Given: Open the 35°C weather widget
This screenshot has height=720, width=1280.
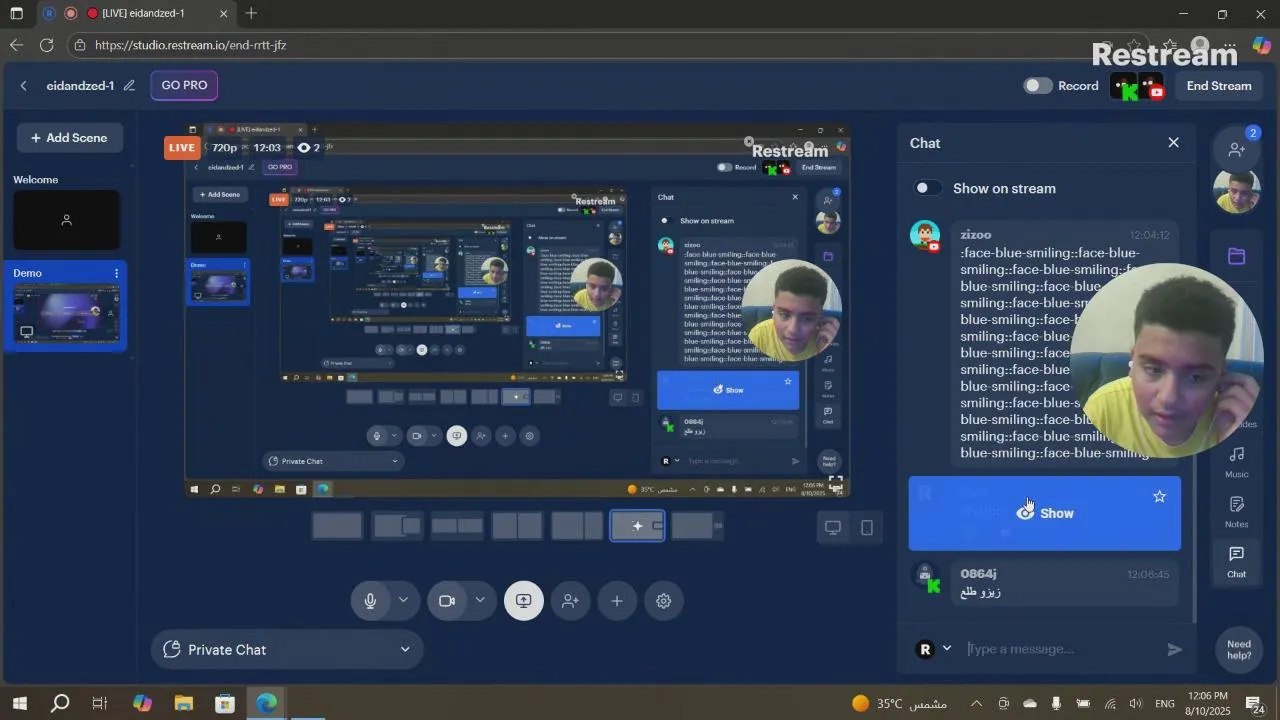Looking at the screenshot, I should point(899,703).
